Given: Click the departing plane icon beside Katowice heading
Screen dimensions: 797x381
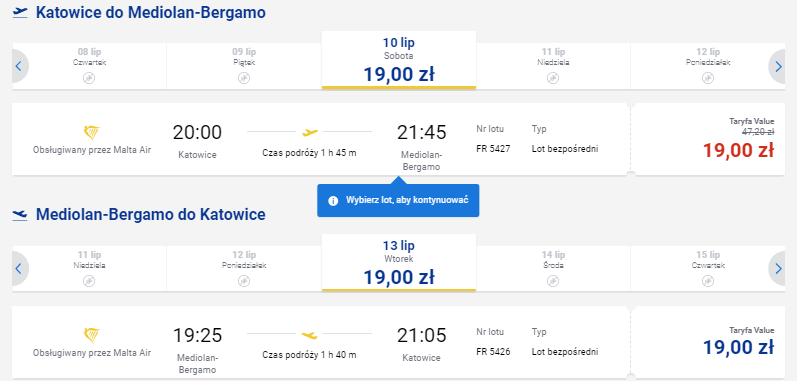Looking at the screenshot, I should tap(20, 13).
